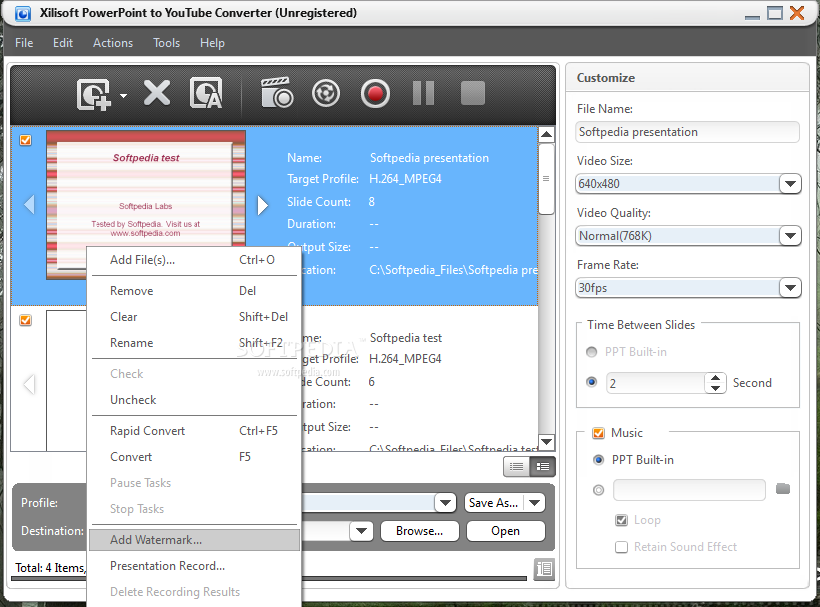Click the Add File toolbar icon
This screenshot has width=820, height=607.
(x=94, y=94)
